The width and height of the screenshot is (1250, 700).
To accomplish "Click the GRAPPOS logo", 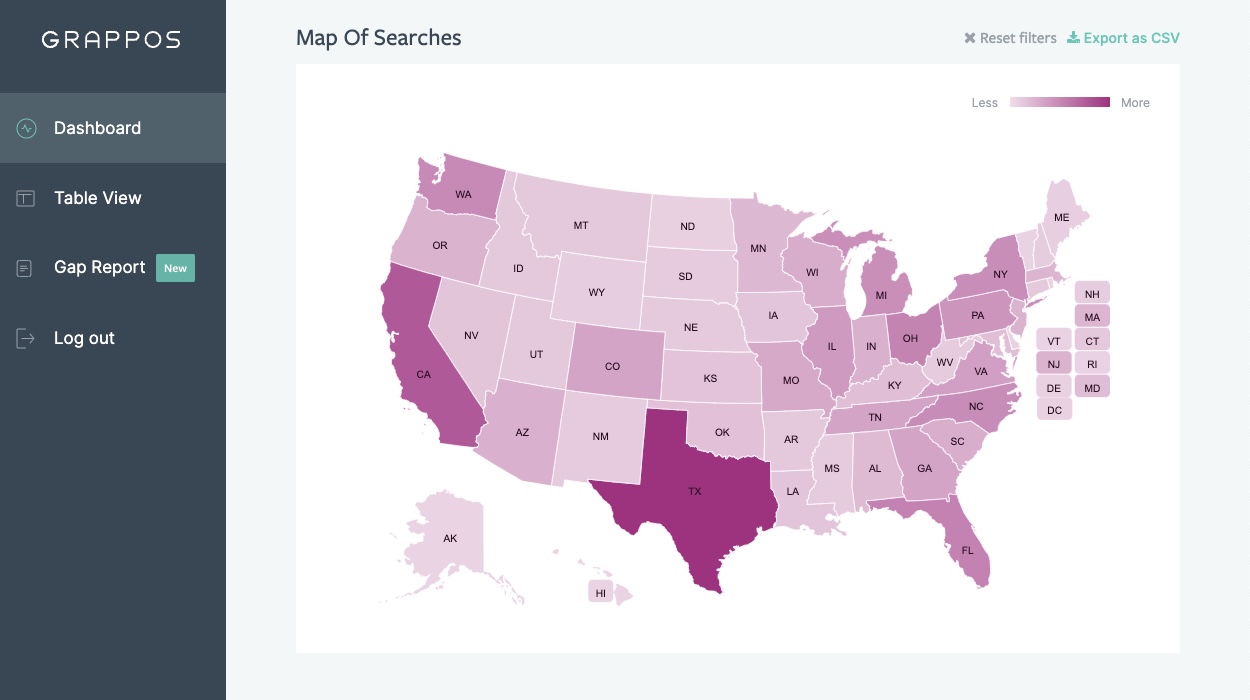I will [110, 40].
